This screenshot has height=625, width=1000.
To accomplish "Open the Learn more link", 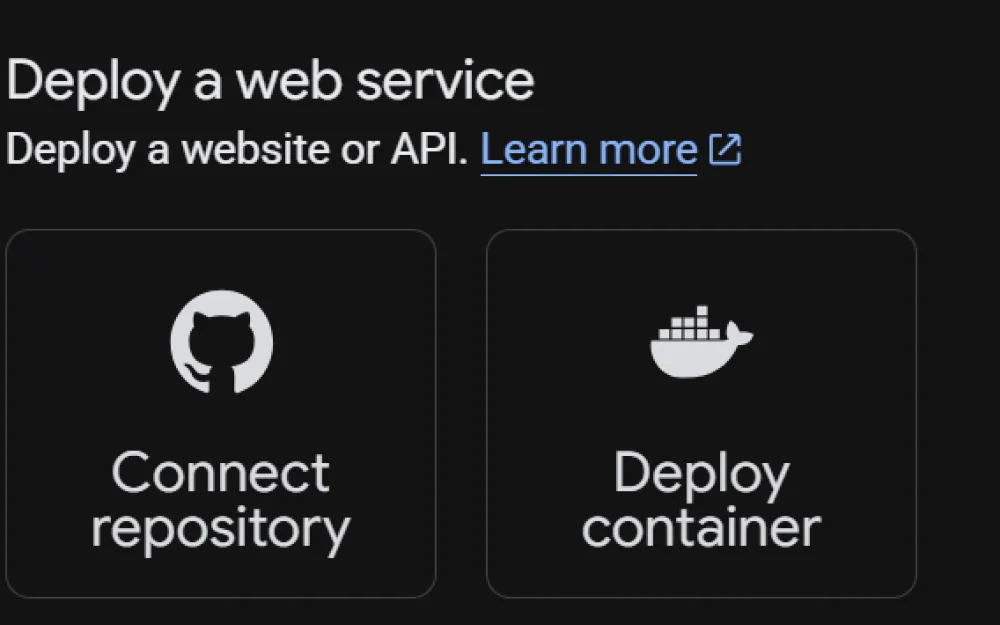I will [589, 150].
